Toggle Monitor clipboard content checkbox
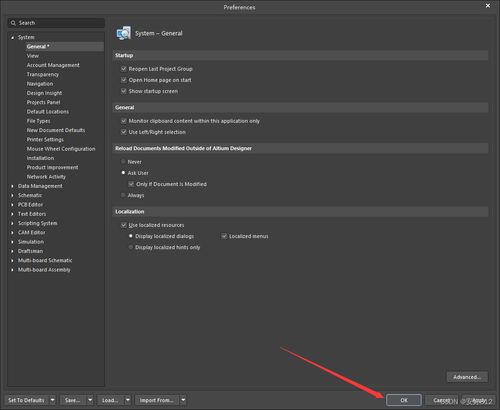Viewport: 500px width, 410px height. pos(123,121)
